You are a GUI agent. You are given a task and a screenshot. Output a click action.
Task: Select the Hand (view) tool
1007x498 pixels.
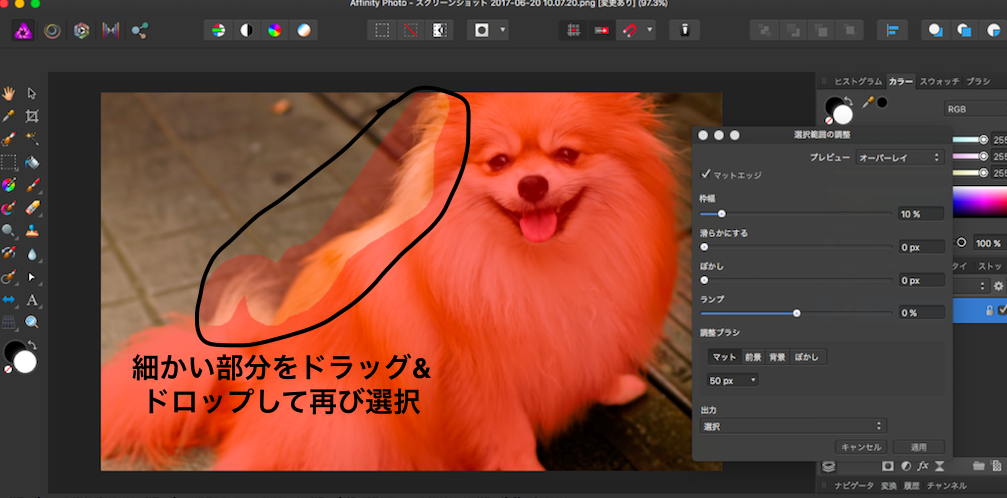[x=9, y=93]
